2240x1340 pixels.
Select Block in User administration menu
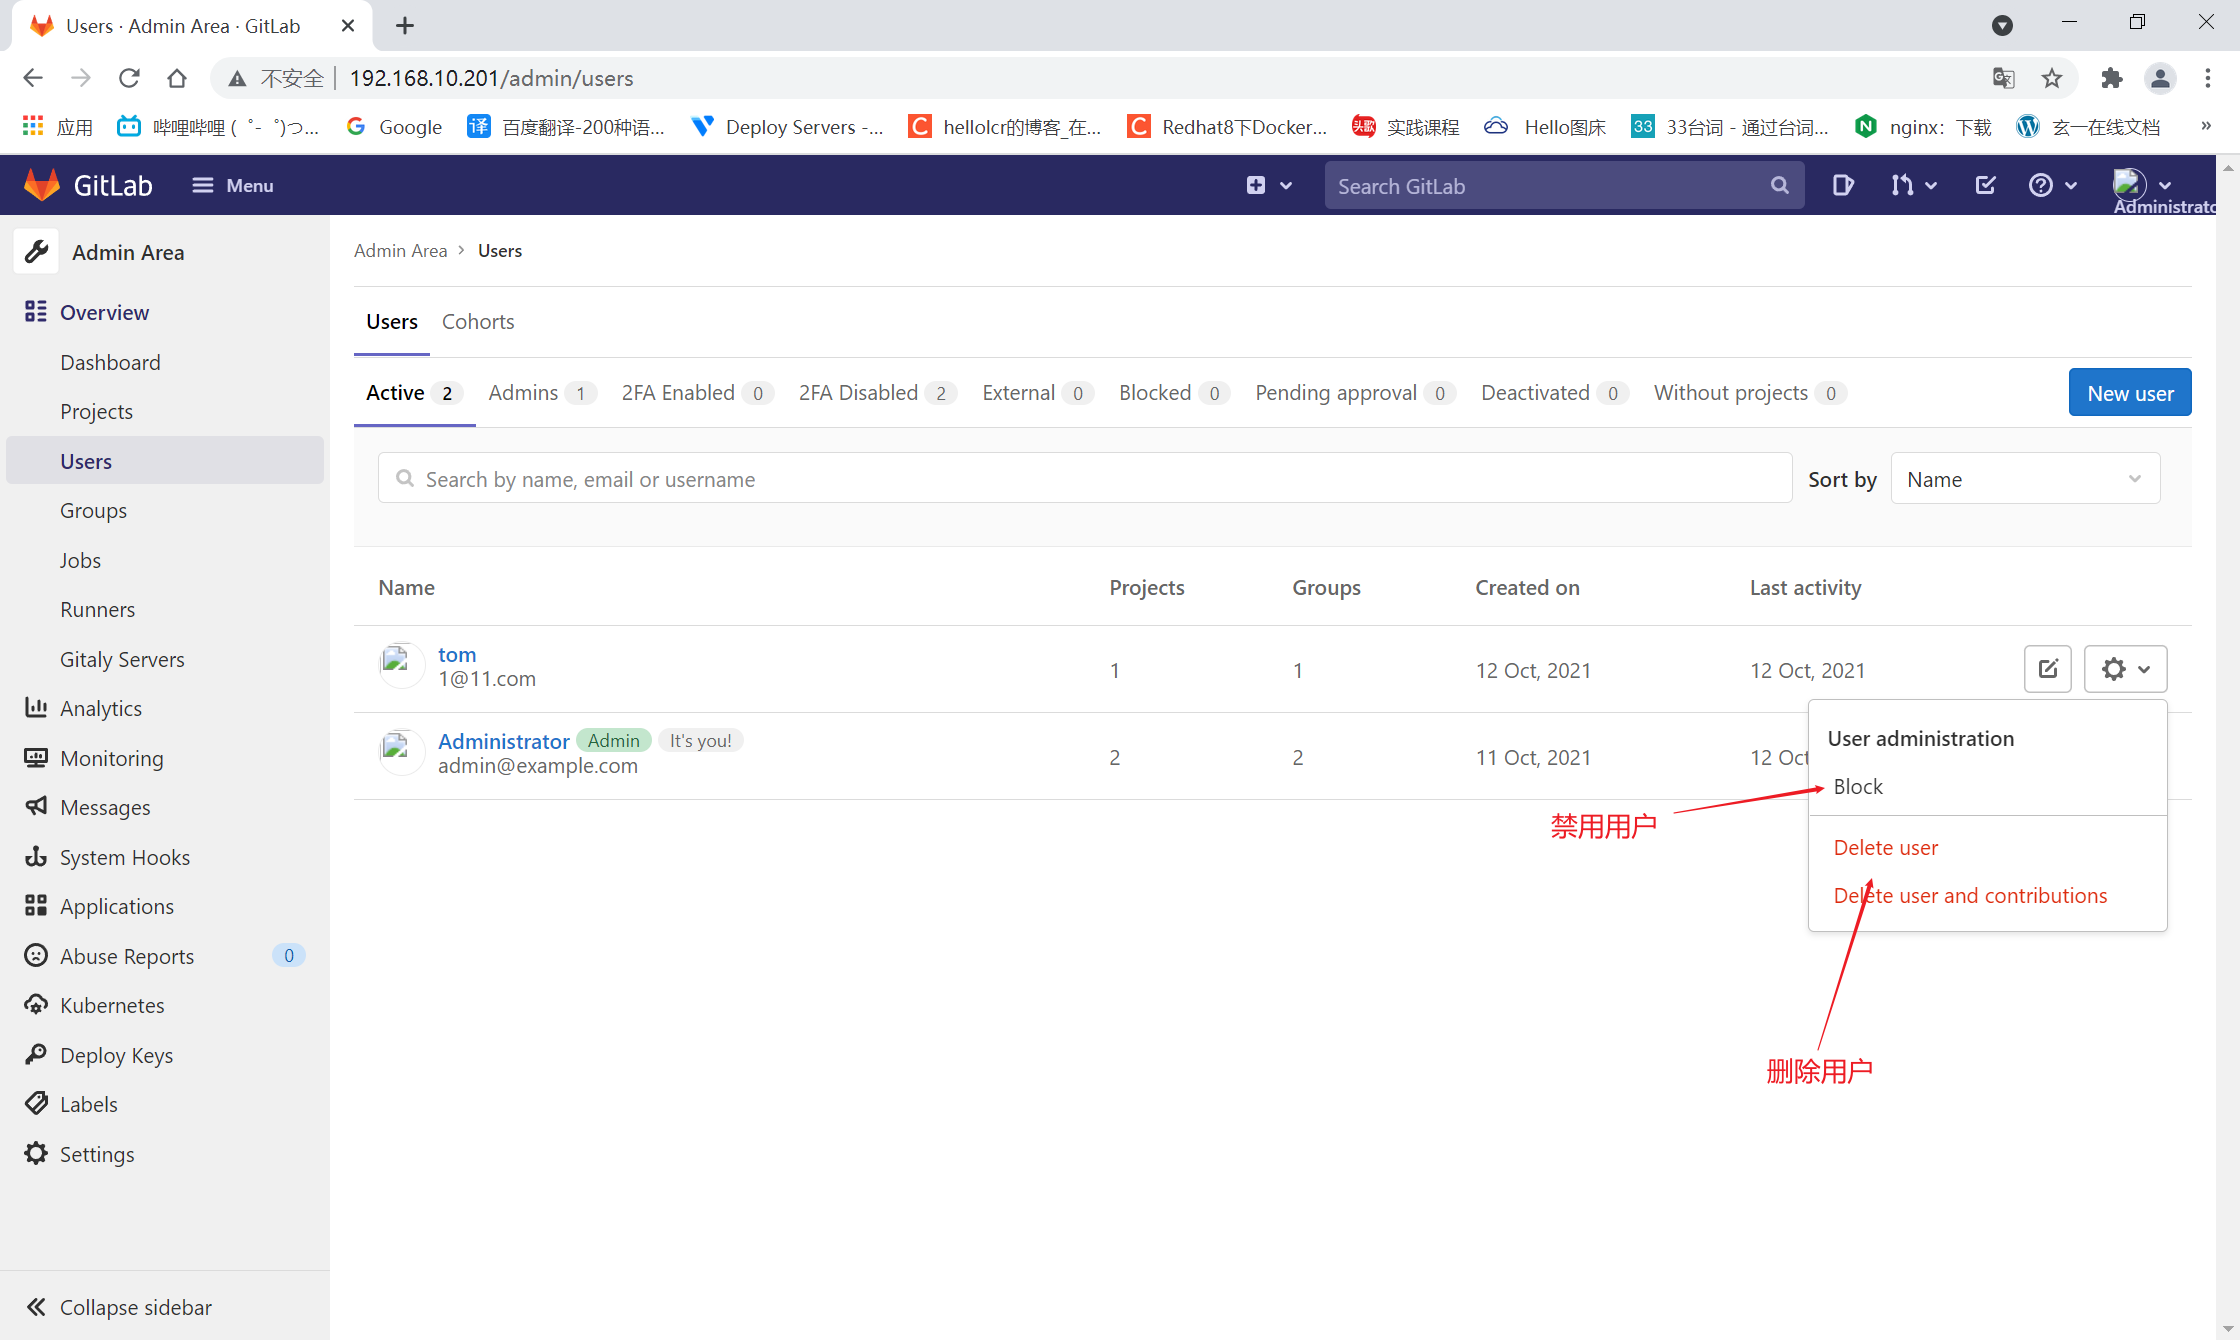[1858, 787]
